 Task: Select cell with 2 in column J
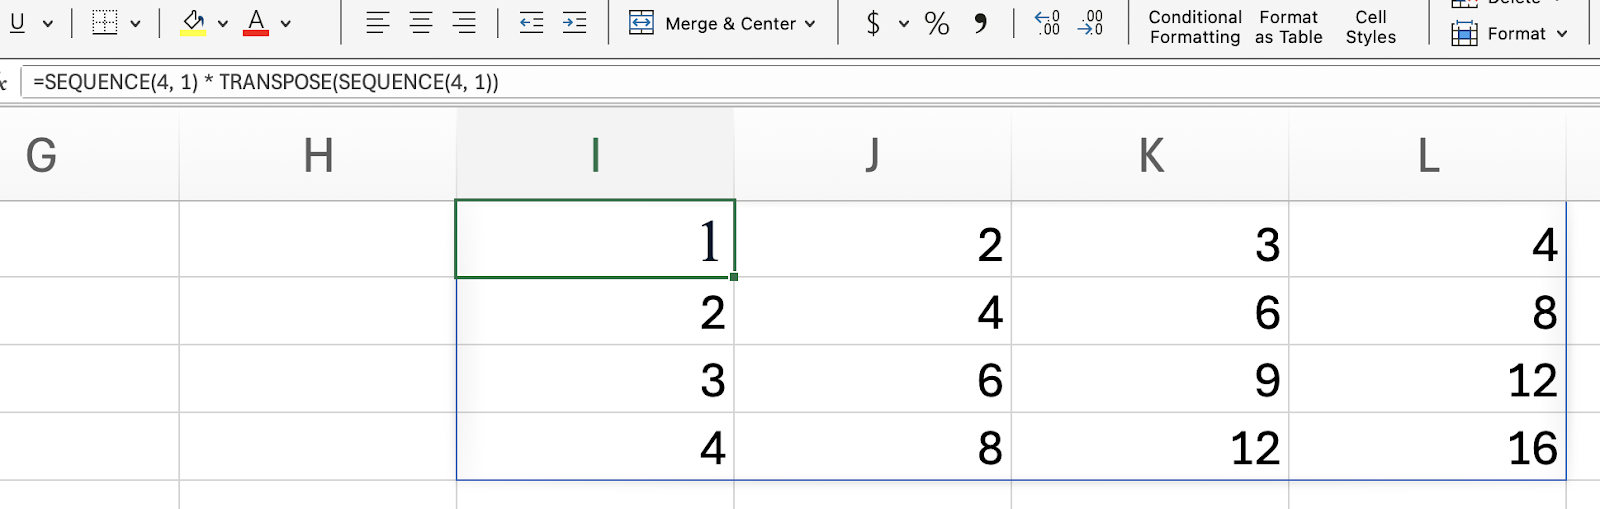click(x=872, y=239)
